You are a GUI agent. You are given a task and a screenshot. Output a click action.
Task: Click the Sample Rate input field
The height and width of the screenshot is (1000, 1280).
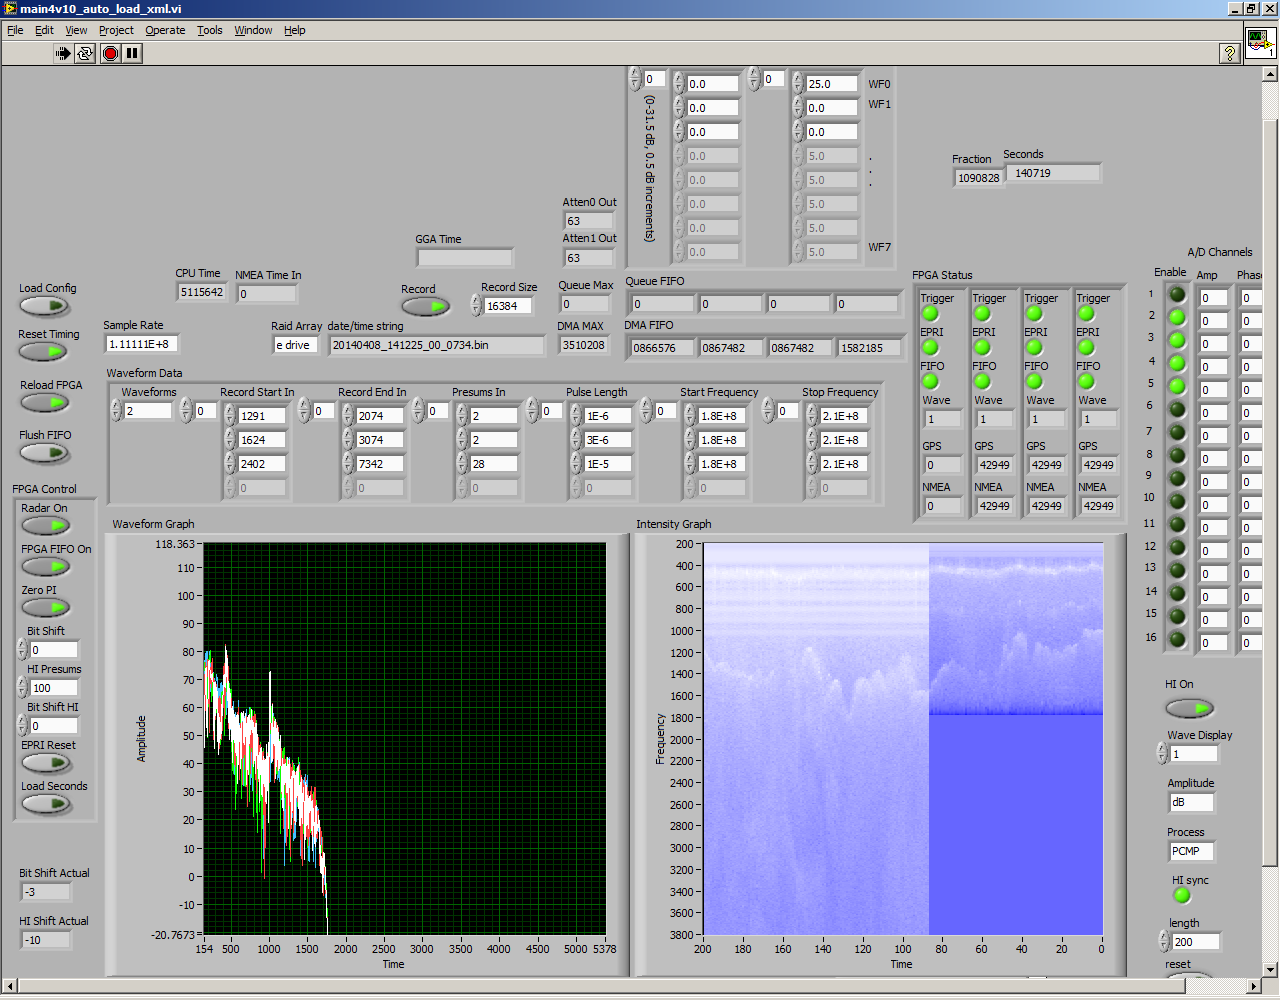(141, 344)
